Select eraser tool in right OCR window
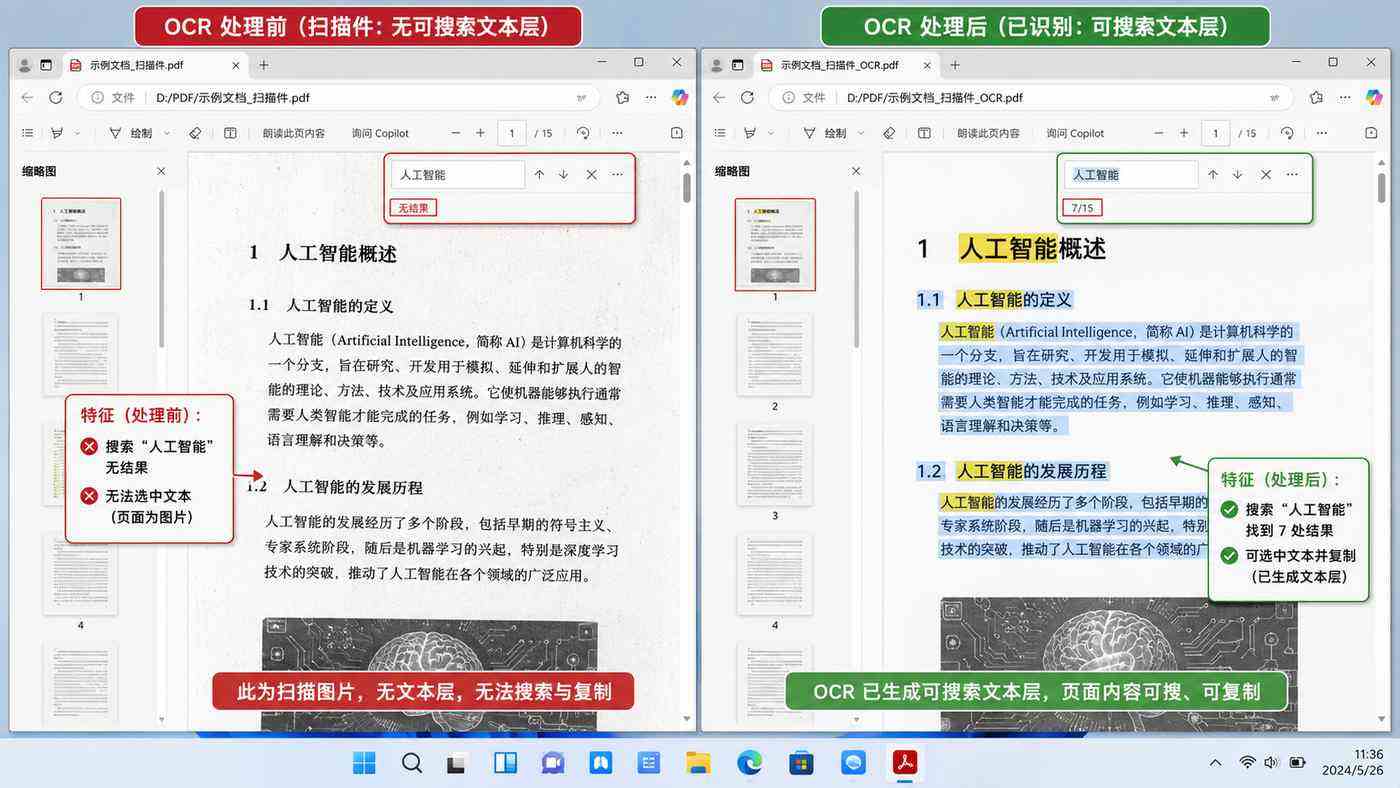This screenshot has height=788, width=1400. click(x=889, y=133)
